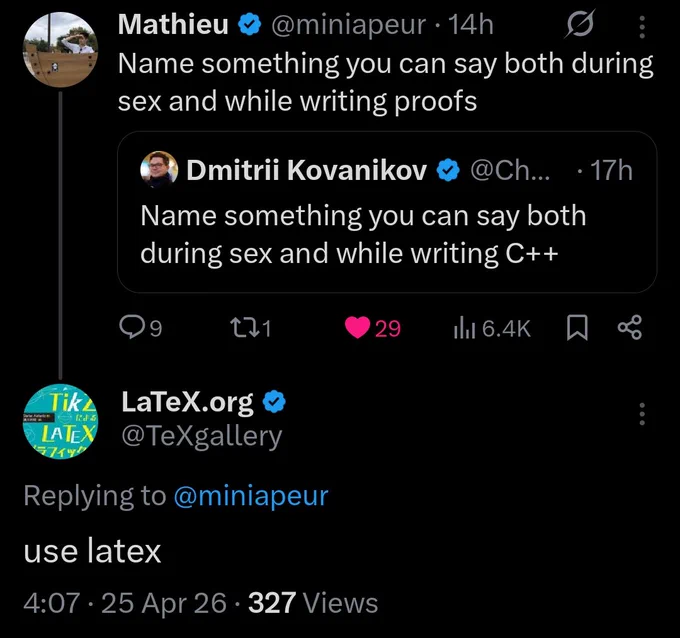
Task: Open Dmitrii Kovanikov's avatar in quote
Action: 159,170
